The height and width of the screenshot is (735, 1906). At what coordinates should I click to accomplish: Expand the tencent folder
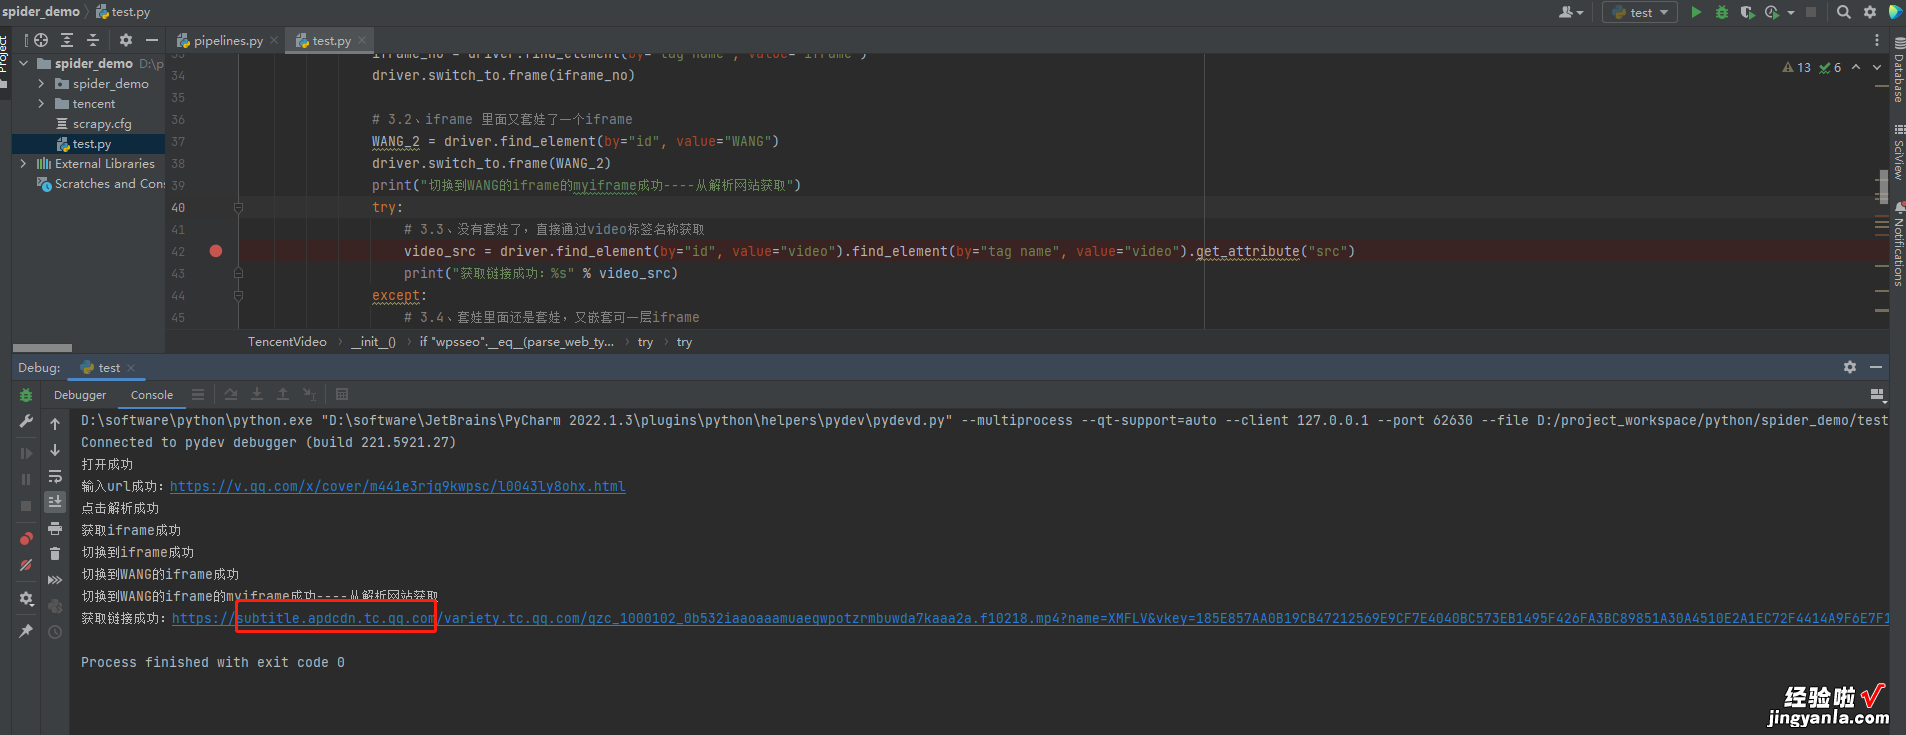point(41,104)
